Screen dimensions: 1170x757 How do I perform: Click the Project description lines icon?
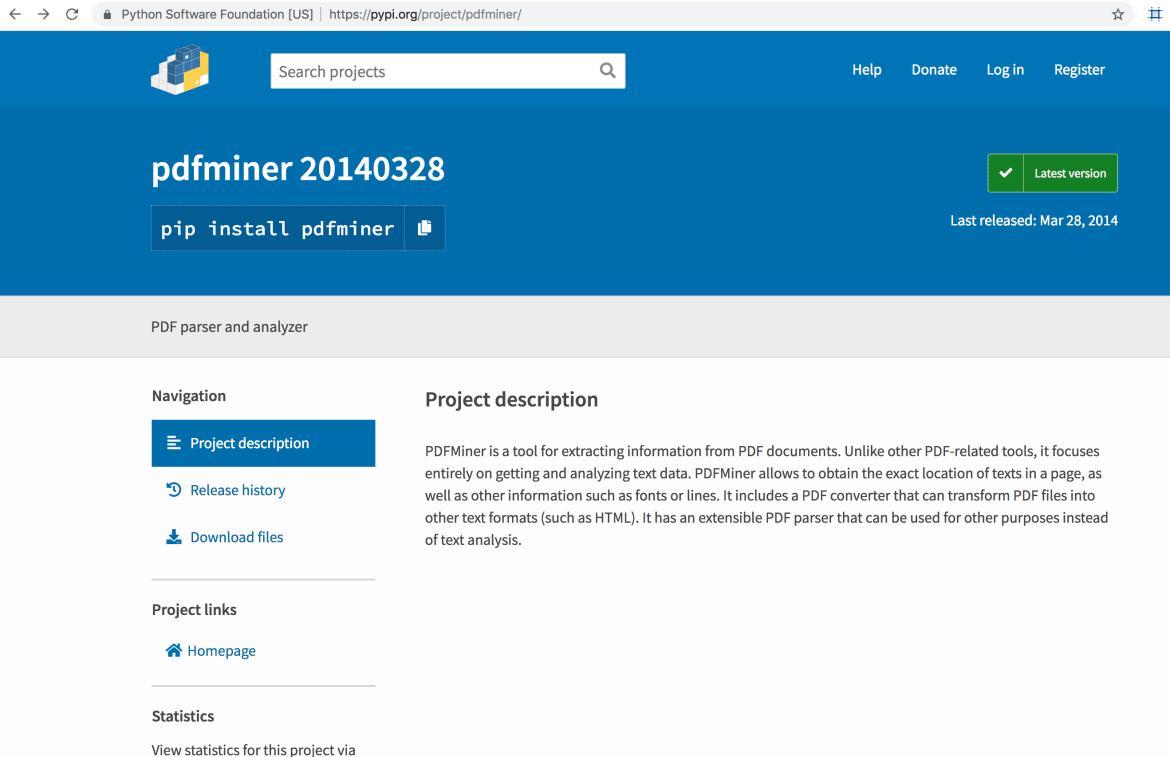174,443
